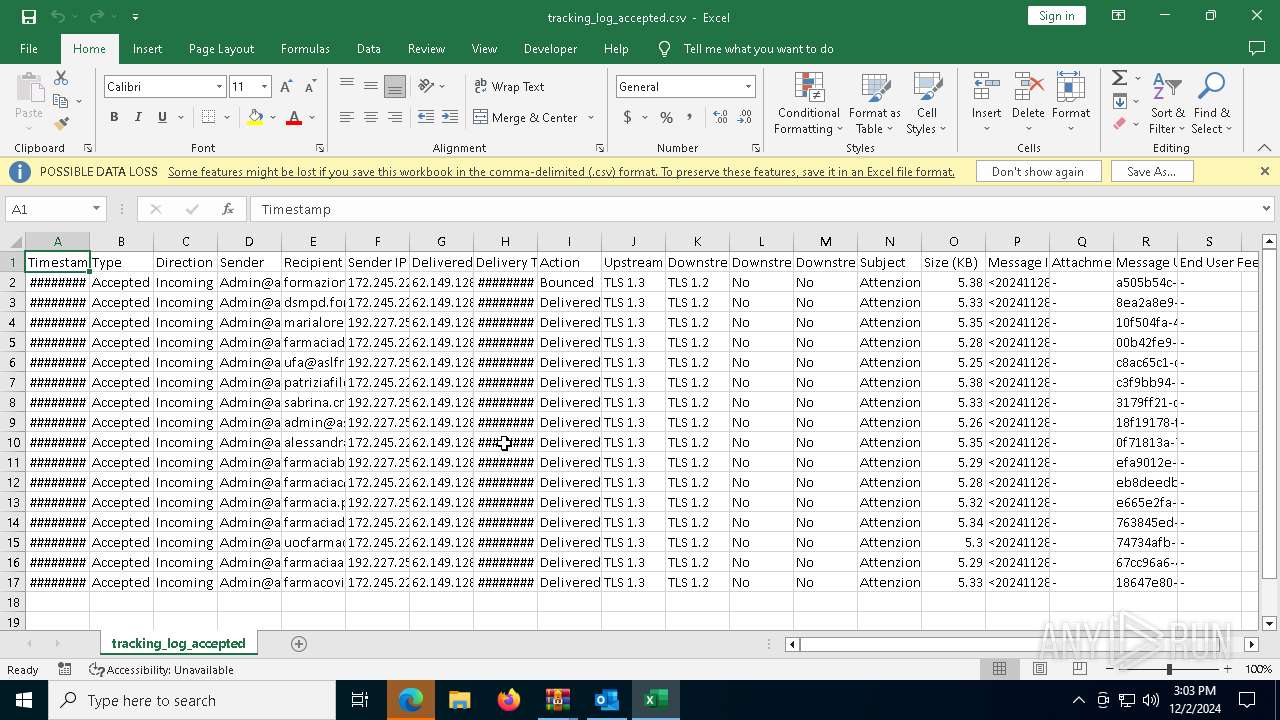Viewport: 1280px width, 720px height.
Task: Open Cell Styles gallery
Action: (927, 103)
